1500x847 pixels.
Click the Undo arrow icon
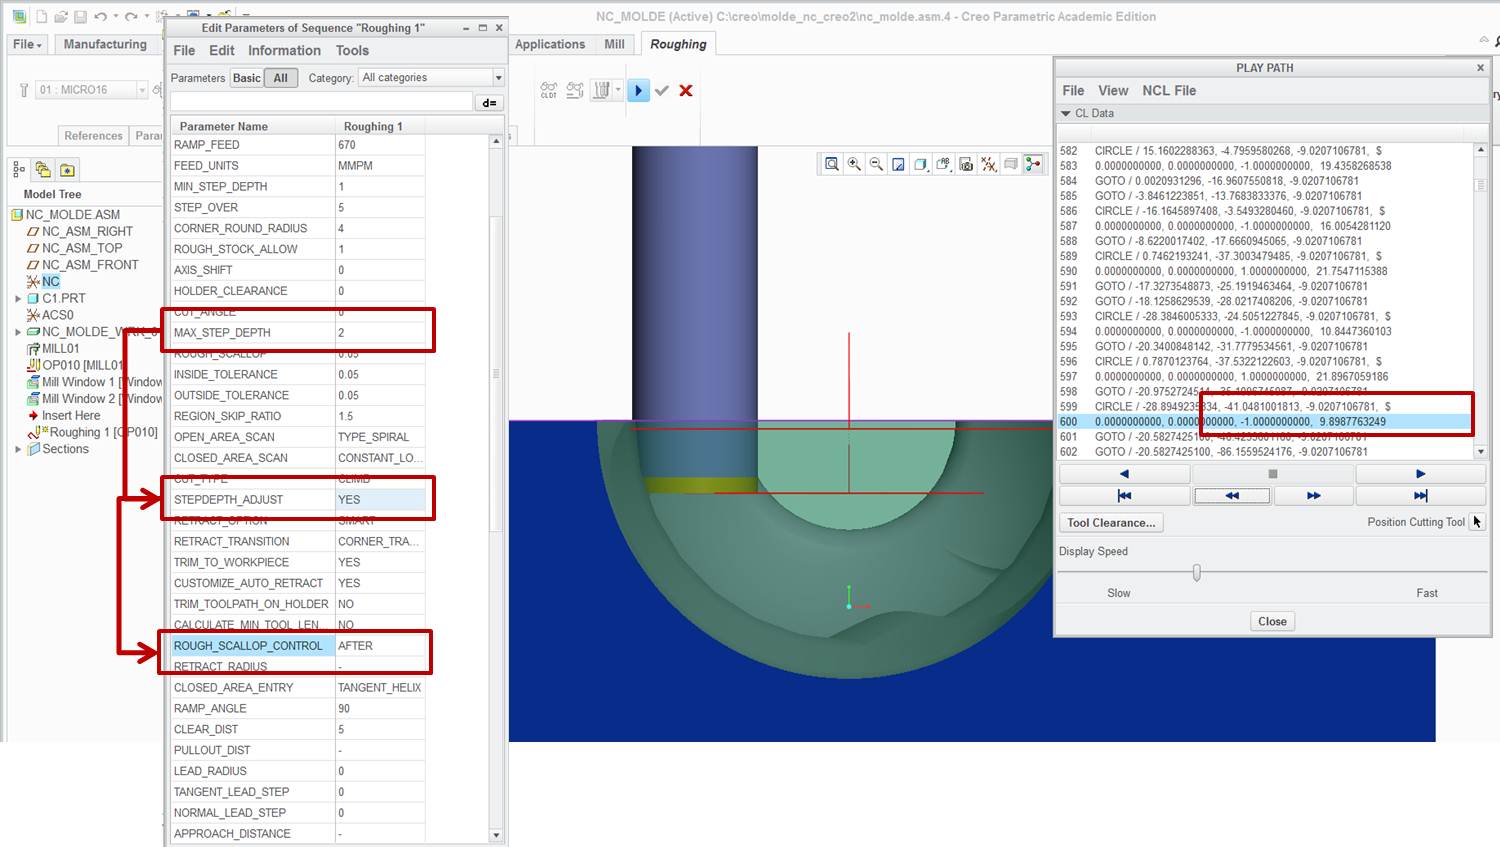pos(99,16)
